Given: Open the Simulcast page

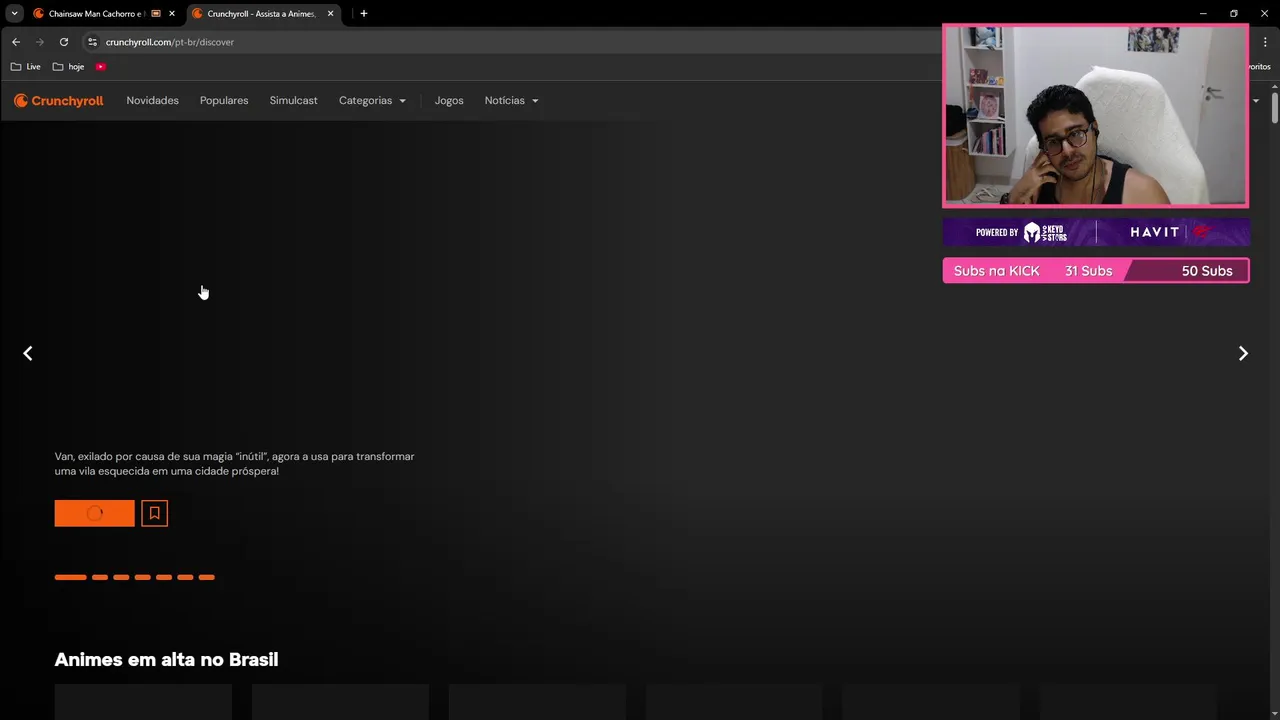Looking at the screenshot, I should (x=293, y=101).
